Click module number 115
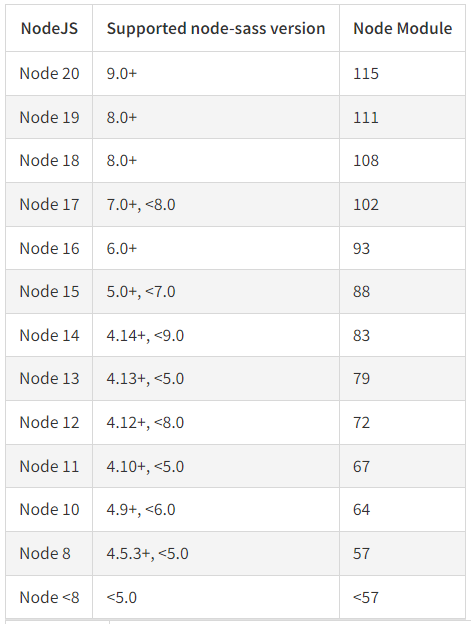 [x=366, y=74]
